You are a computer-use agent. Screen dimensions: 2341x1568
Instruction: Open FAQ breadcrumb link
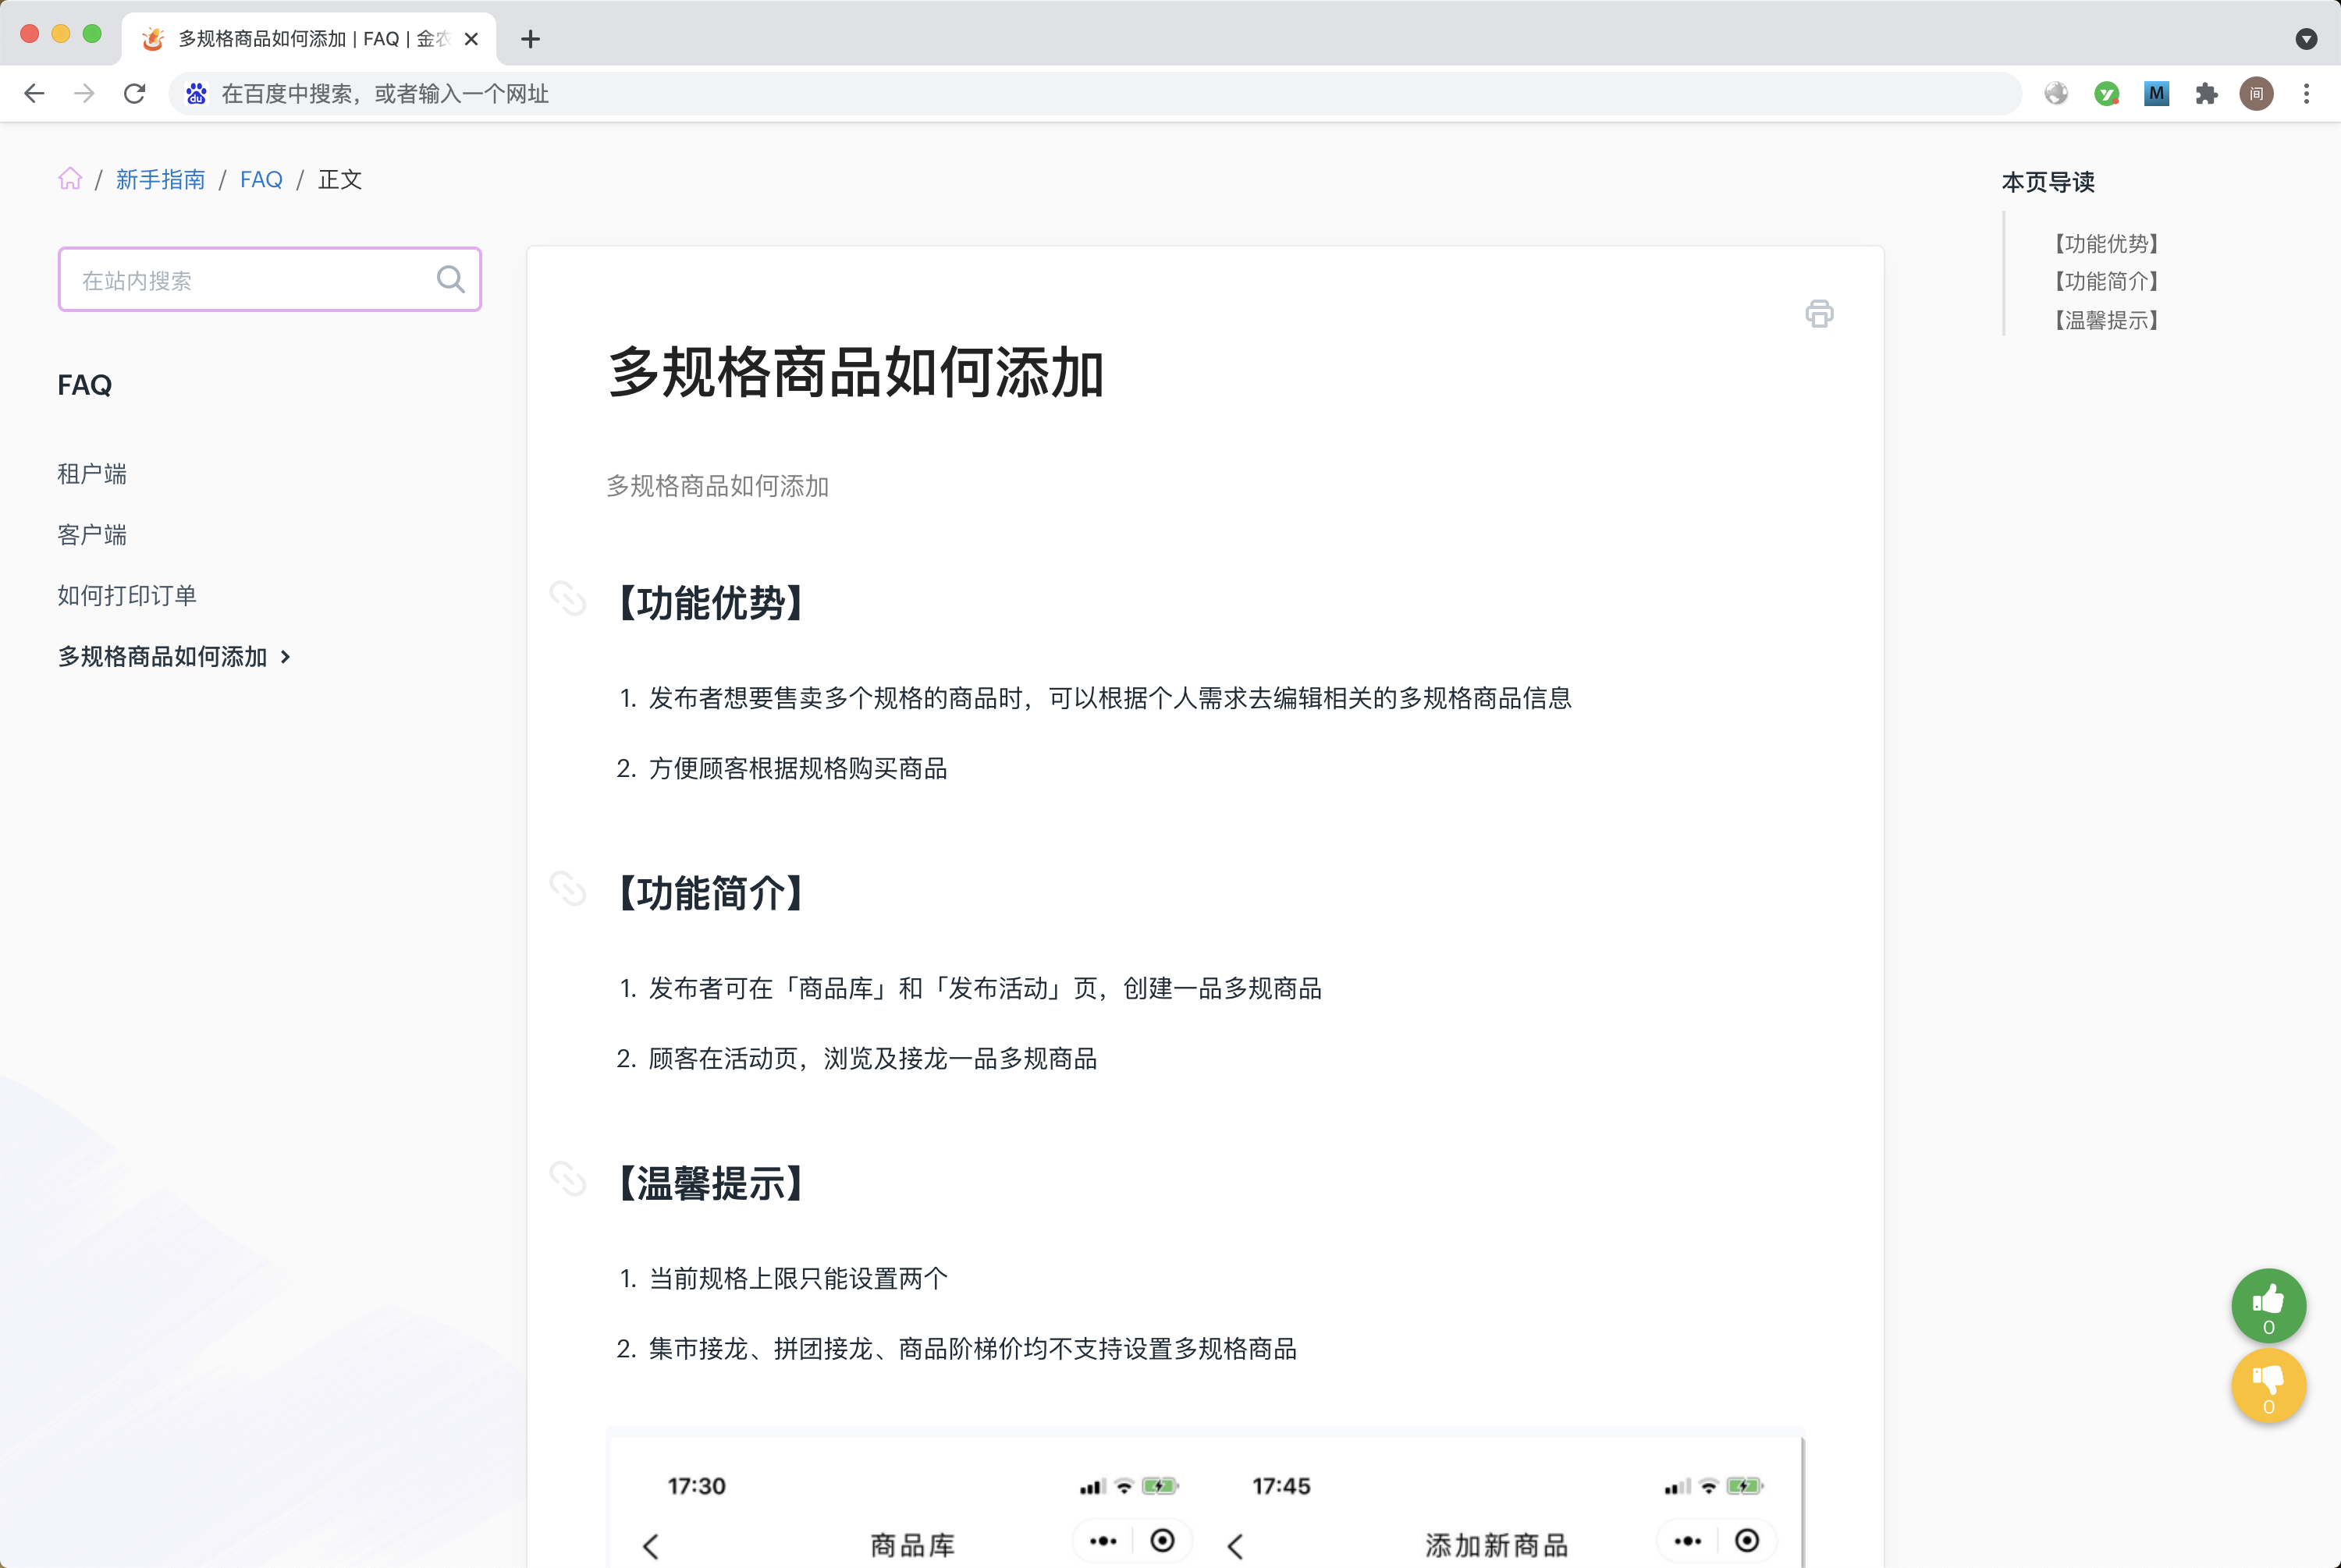click(261, 179)
